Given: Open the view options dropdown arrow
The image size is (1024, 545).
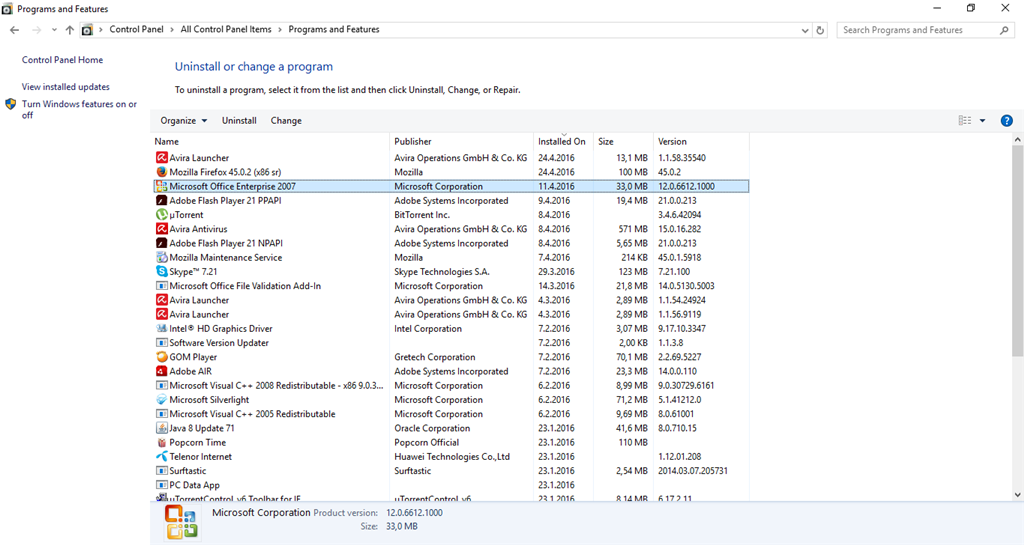Looking at the screenshot, I should tap(982, 121).
